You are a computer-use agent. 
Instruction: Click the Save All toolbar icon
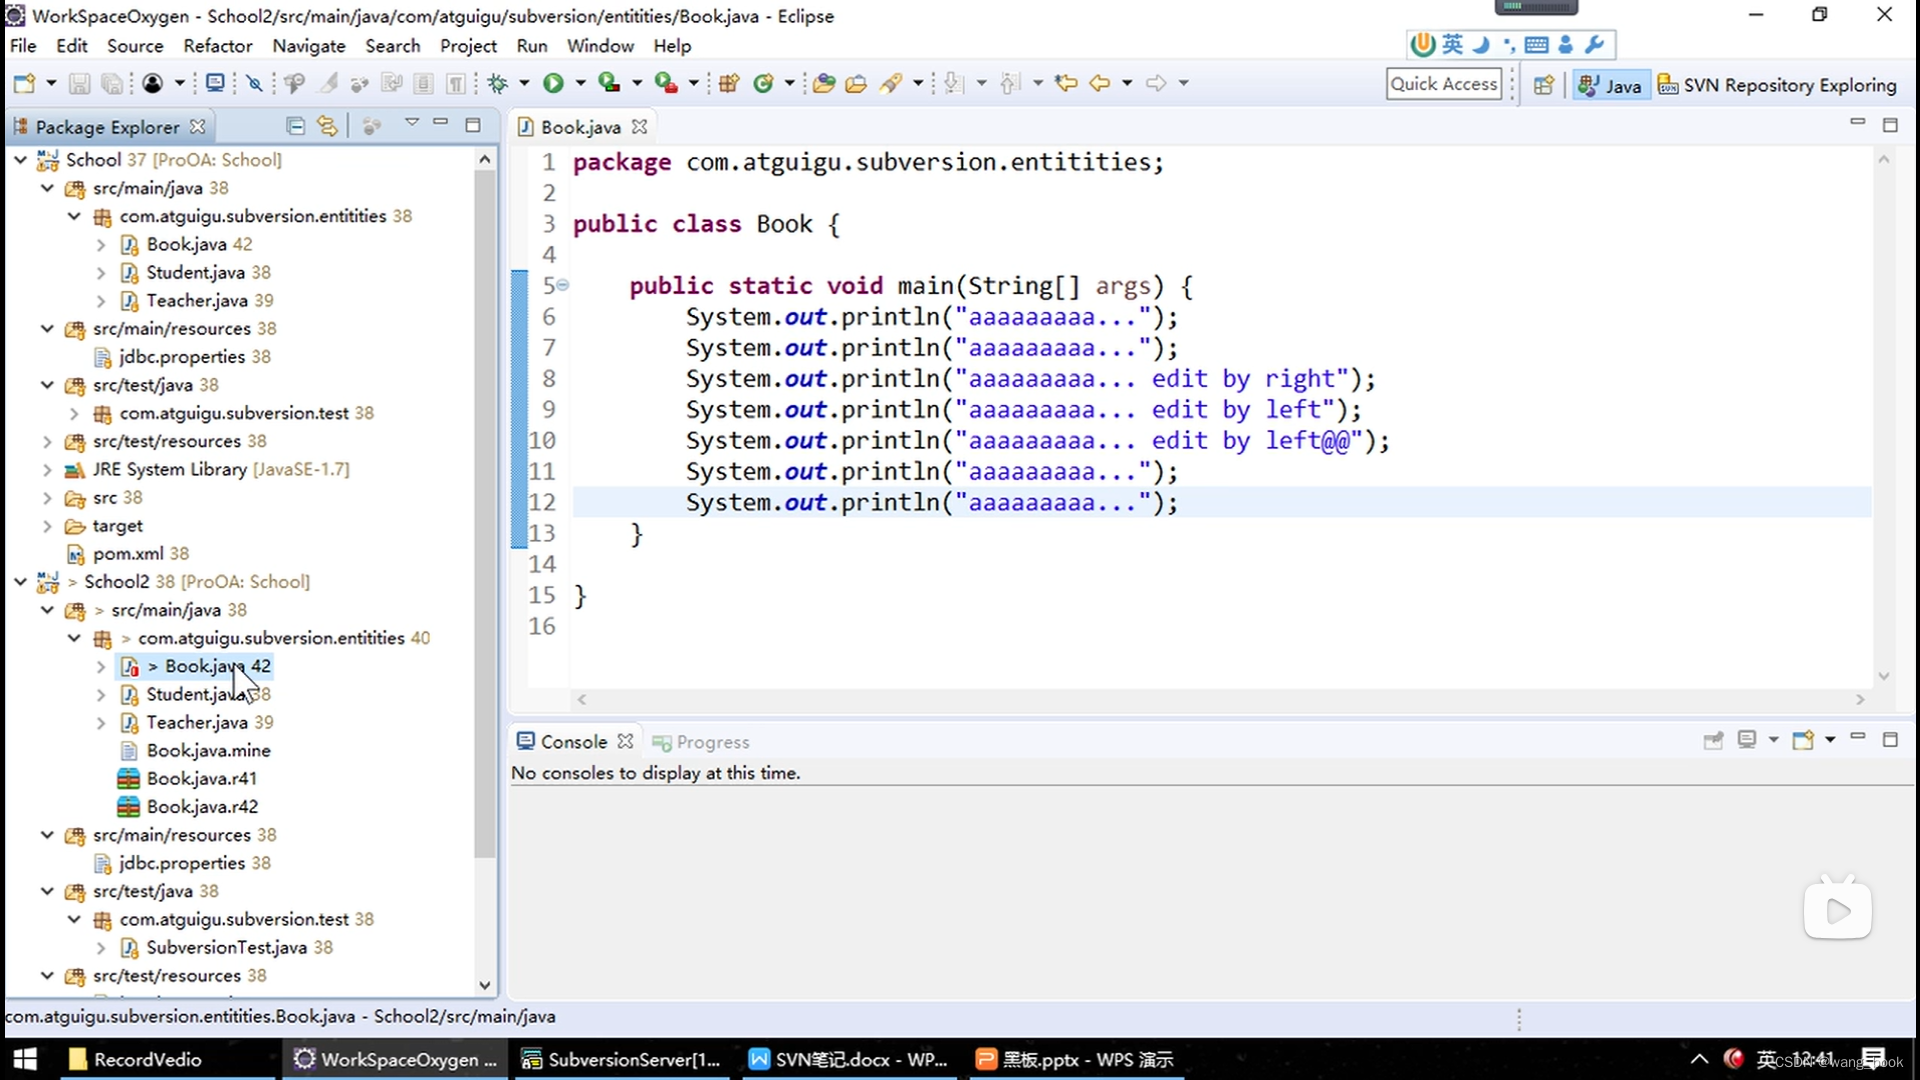point(112,83)
